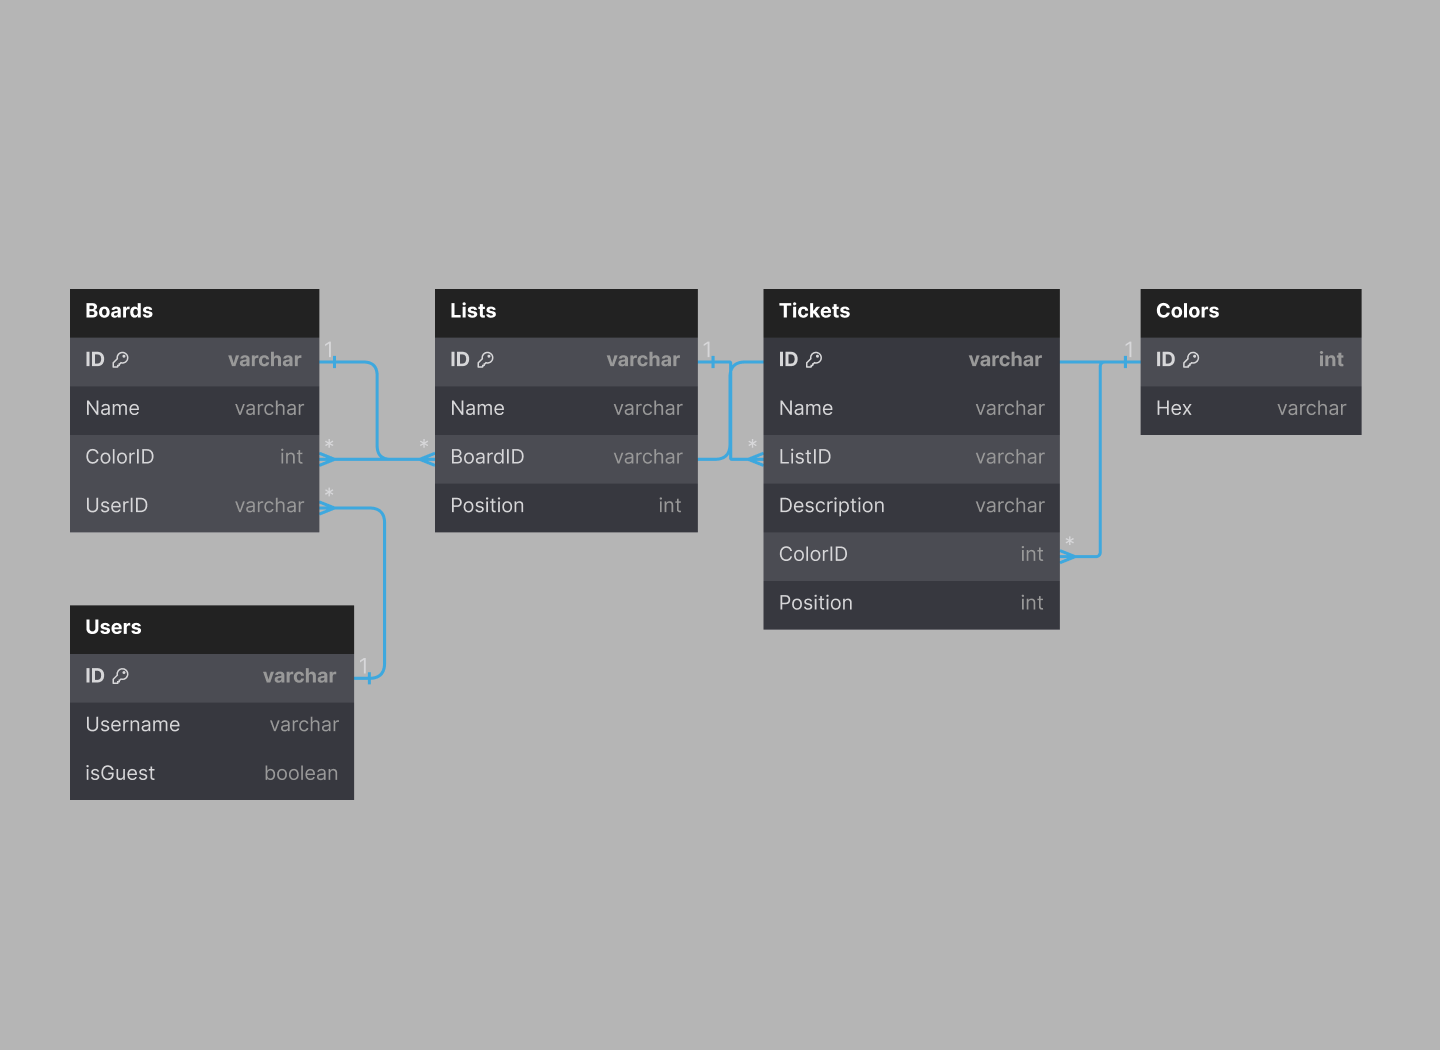The height and width of the screenshot is (1050, 1440).
Task: Click the Username field in Users table
Action: click(212, 726)
